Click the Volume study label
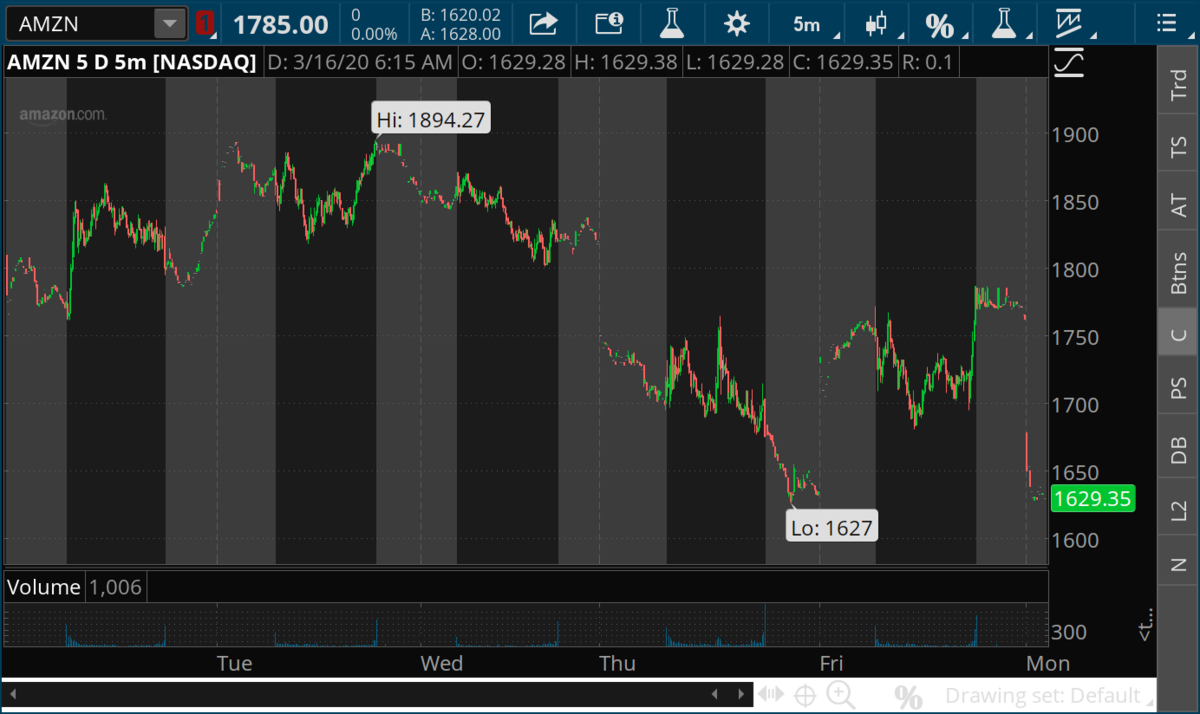This screenshot has width=1200, height=714. tap(44, 587)
